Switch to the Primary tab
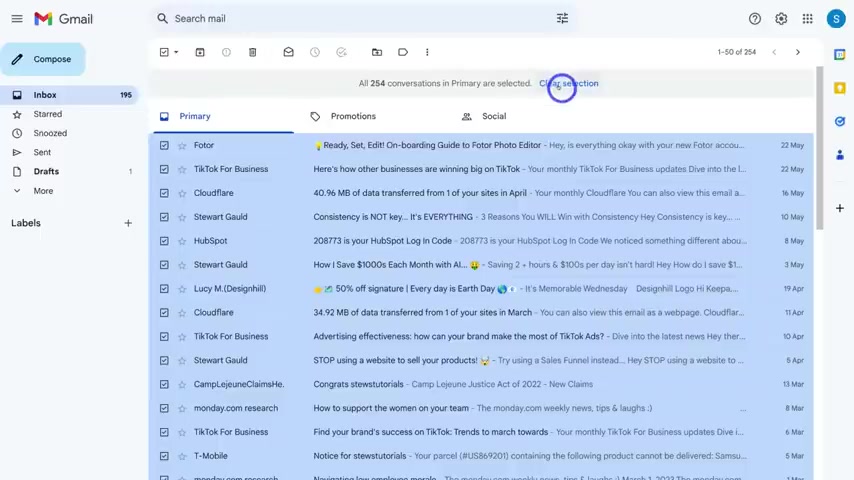The image size is (854, 480). tap(223, 116)
